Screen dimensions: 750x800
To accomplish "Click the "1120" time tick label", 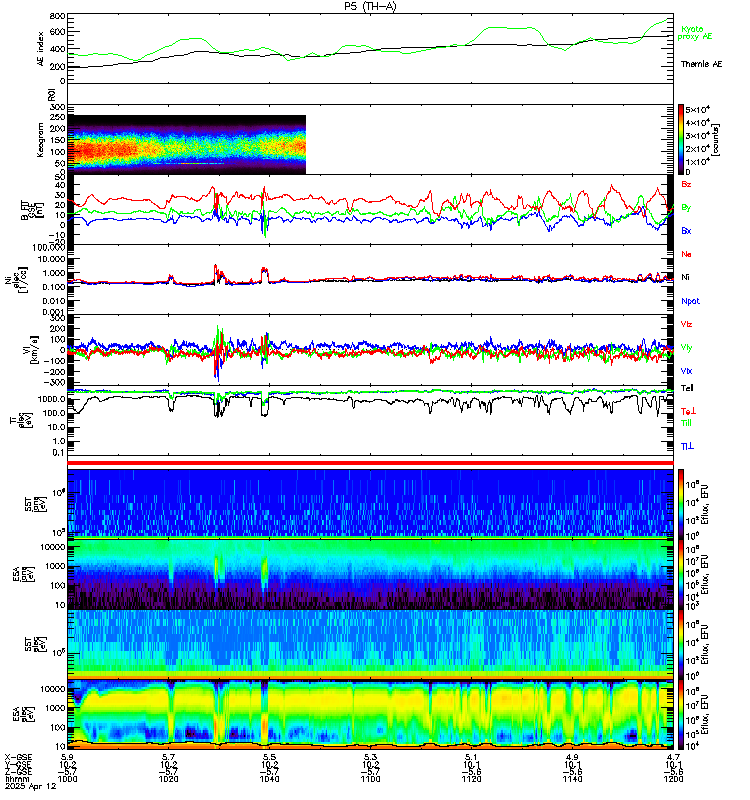I will 471,779.
